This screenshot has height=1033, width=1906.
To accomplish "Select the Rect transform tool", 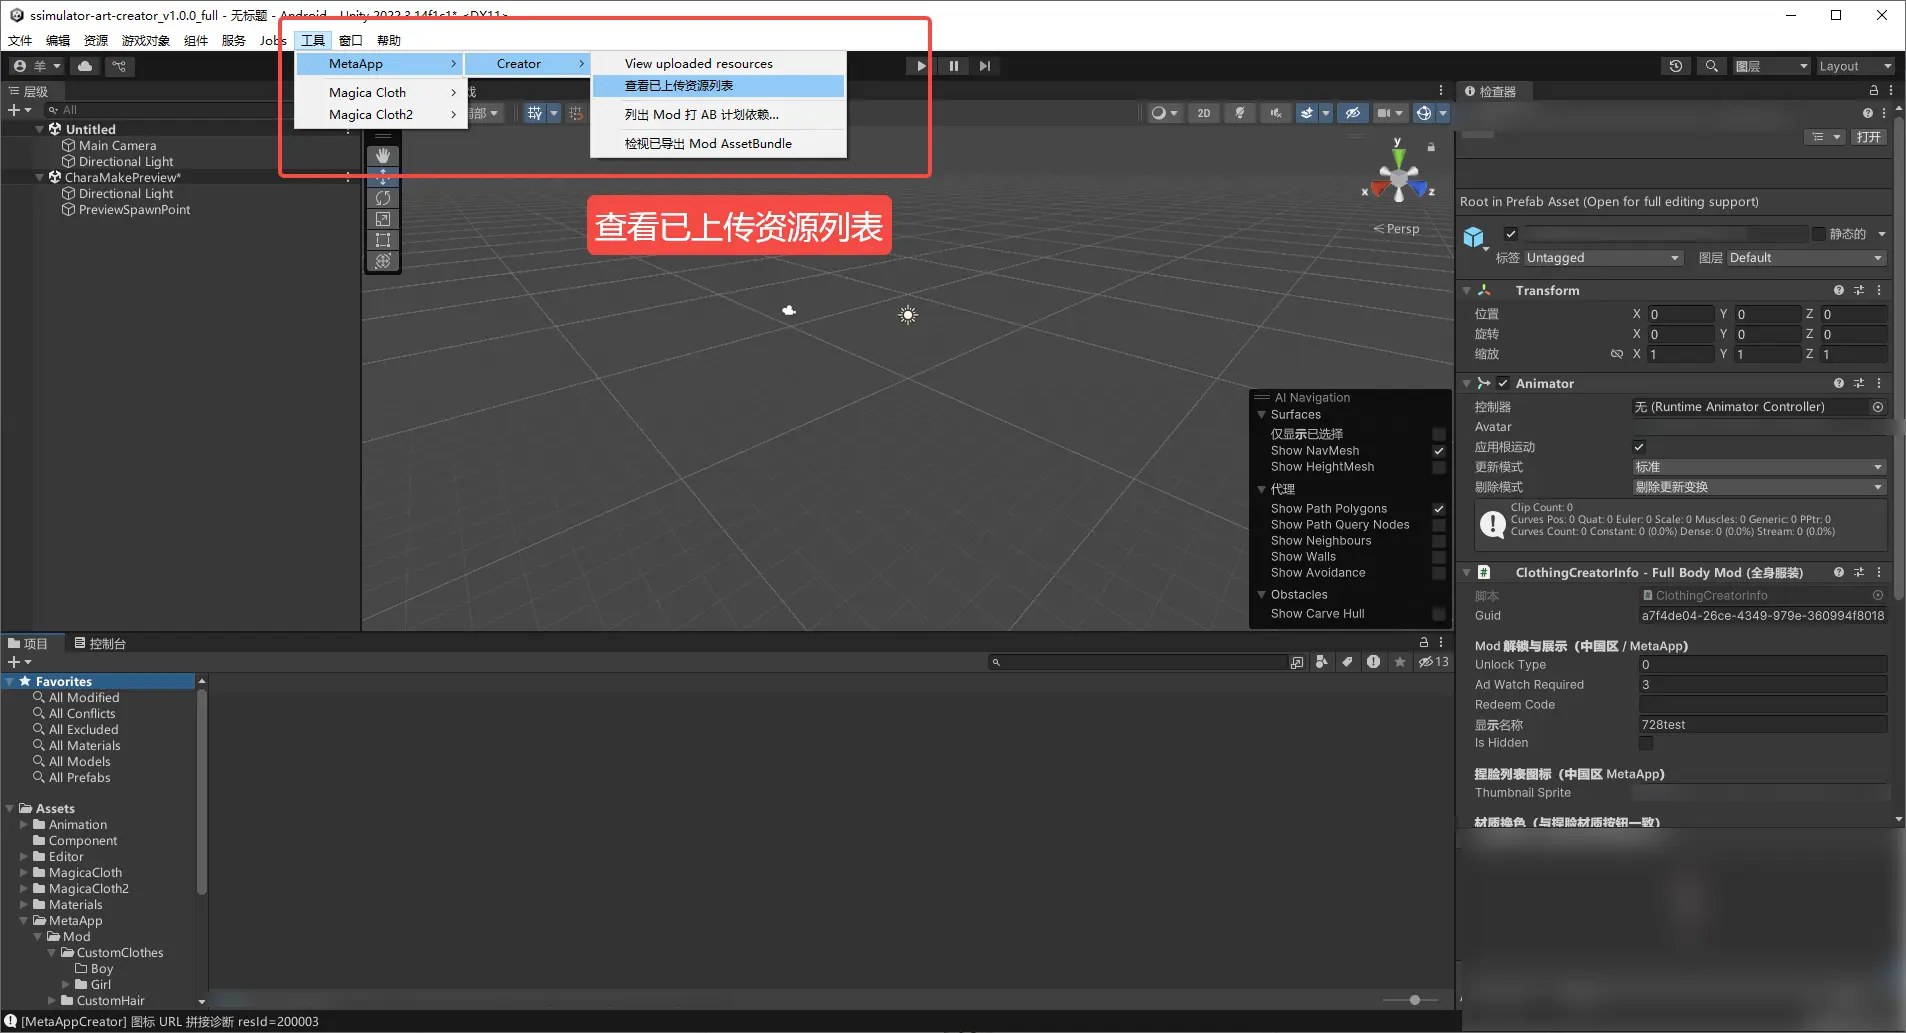I will [x=383, y=240].
